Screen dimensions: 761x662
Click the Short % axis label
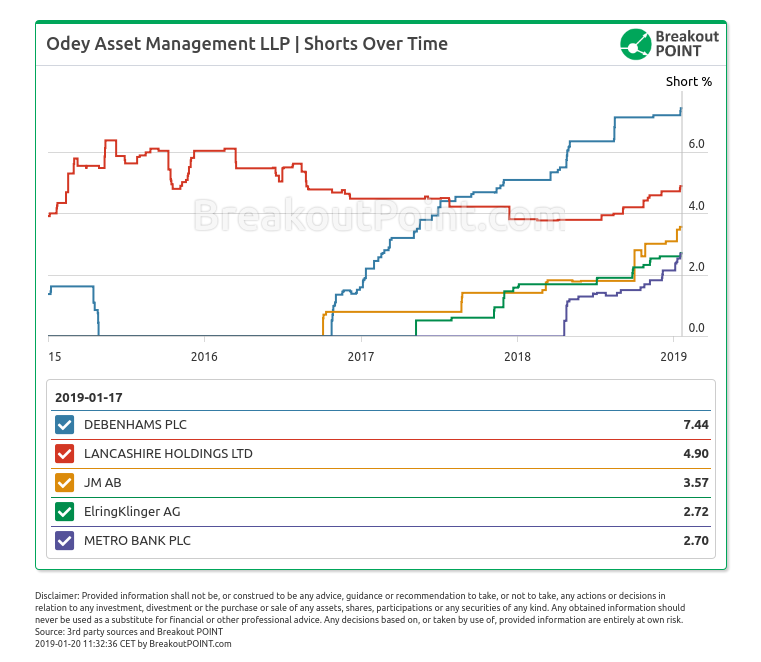click(689, 82)
